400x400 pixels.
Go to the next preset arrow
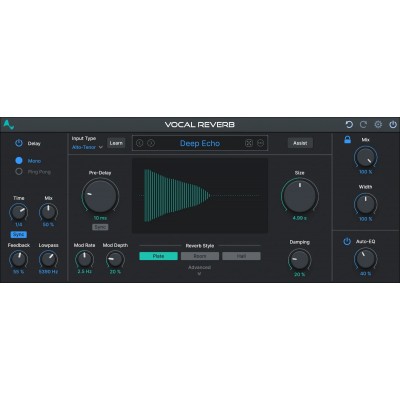coord(151,143)
